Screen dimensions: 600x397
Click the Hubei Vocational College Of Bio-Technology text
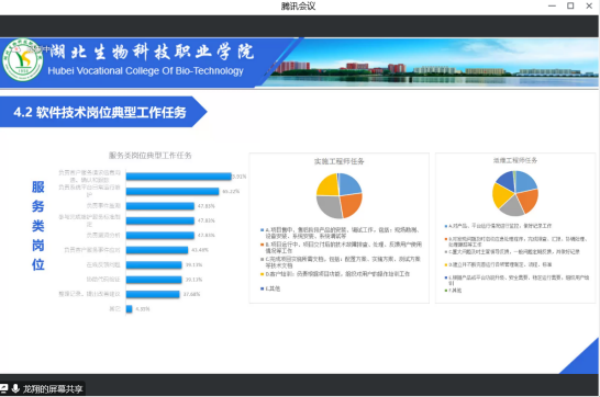point(145,71)
